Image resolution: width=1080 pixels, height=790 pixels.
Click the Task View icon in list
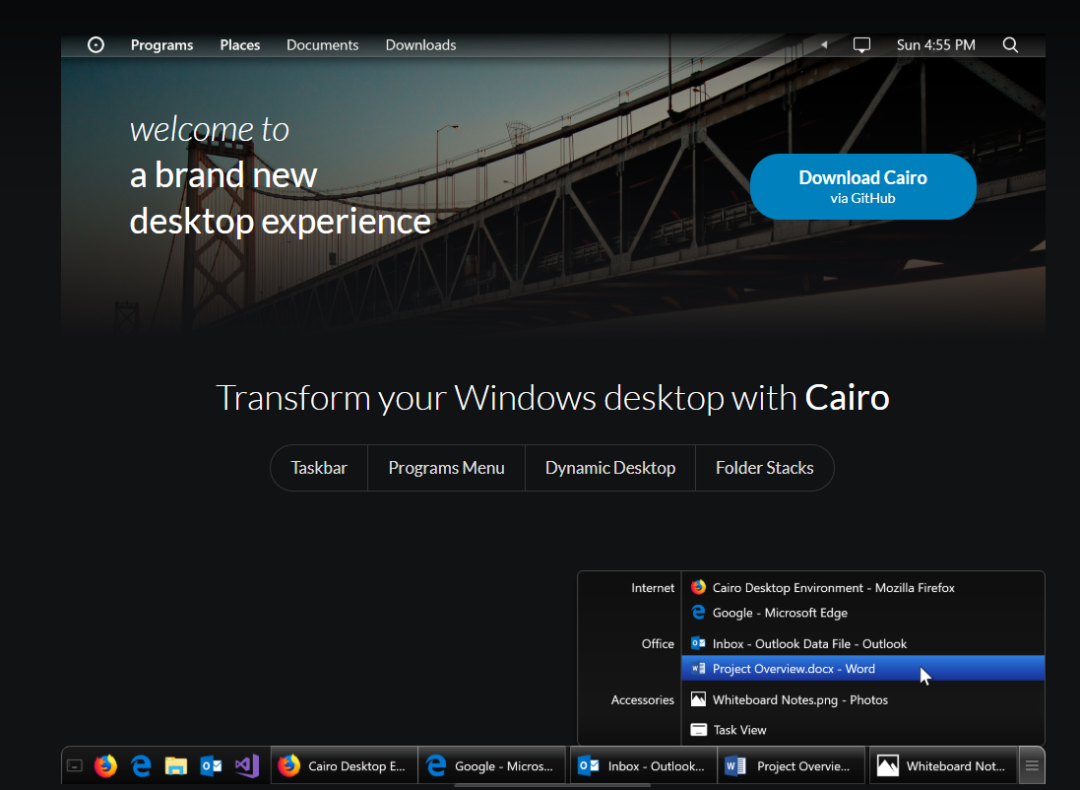[698, 729]
